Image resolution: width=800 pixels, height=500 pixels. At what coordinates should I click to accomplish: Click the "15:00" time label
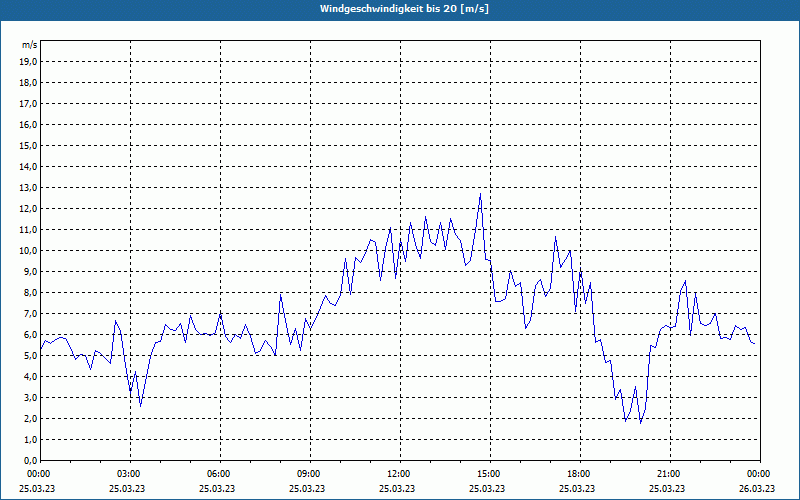(x=490, y=474)
